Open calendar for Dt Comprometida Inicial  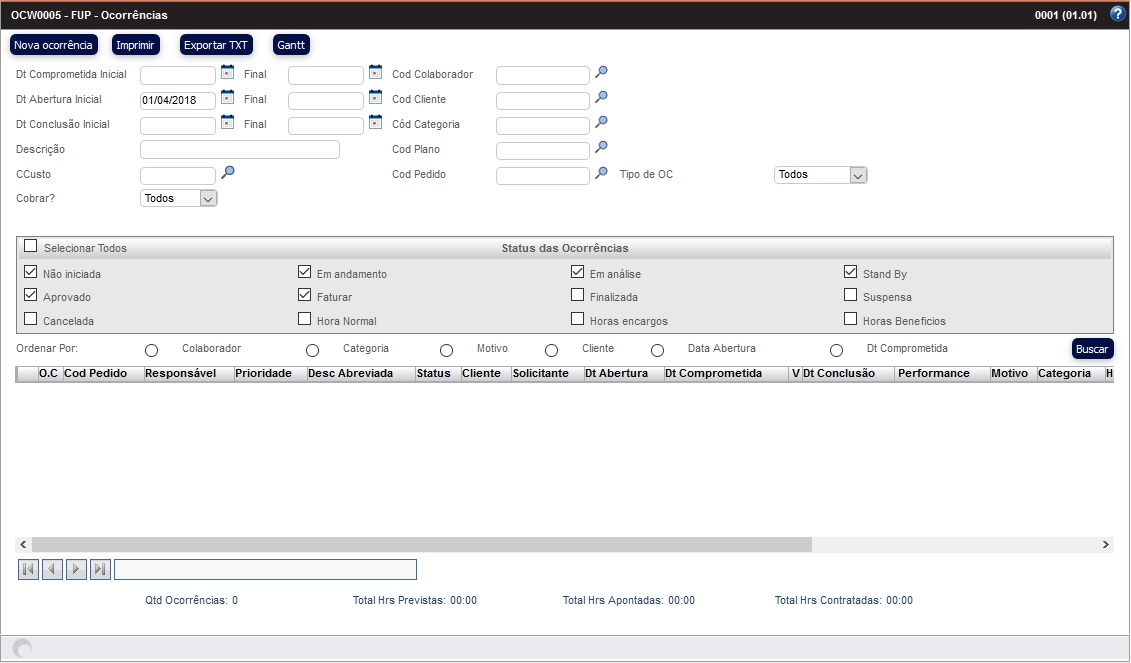pos(227,72)
